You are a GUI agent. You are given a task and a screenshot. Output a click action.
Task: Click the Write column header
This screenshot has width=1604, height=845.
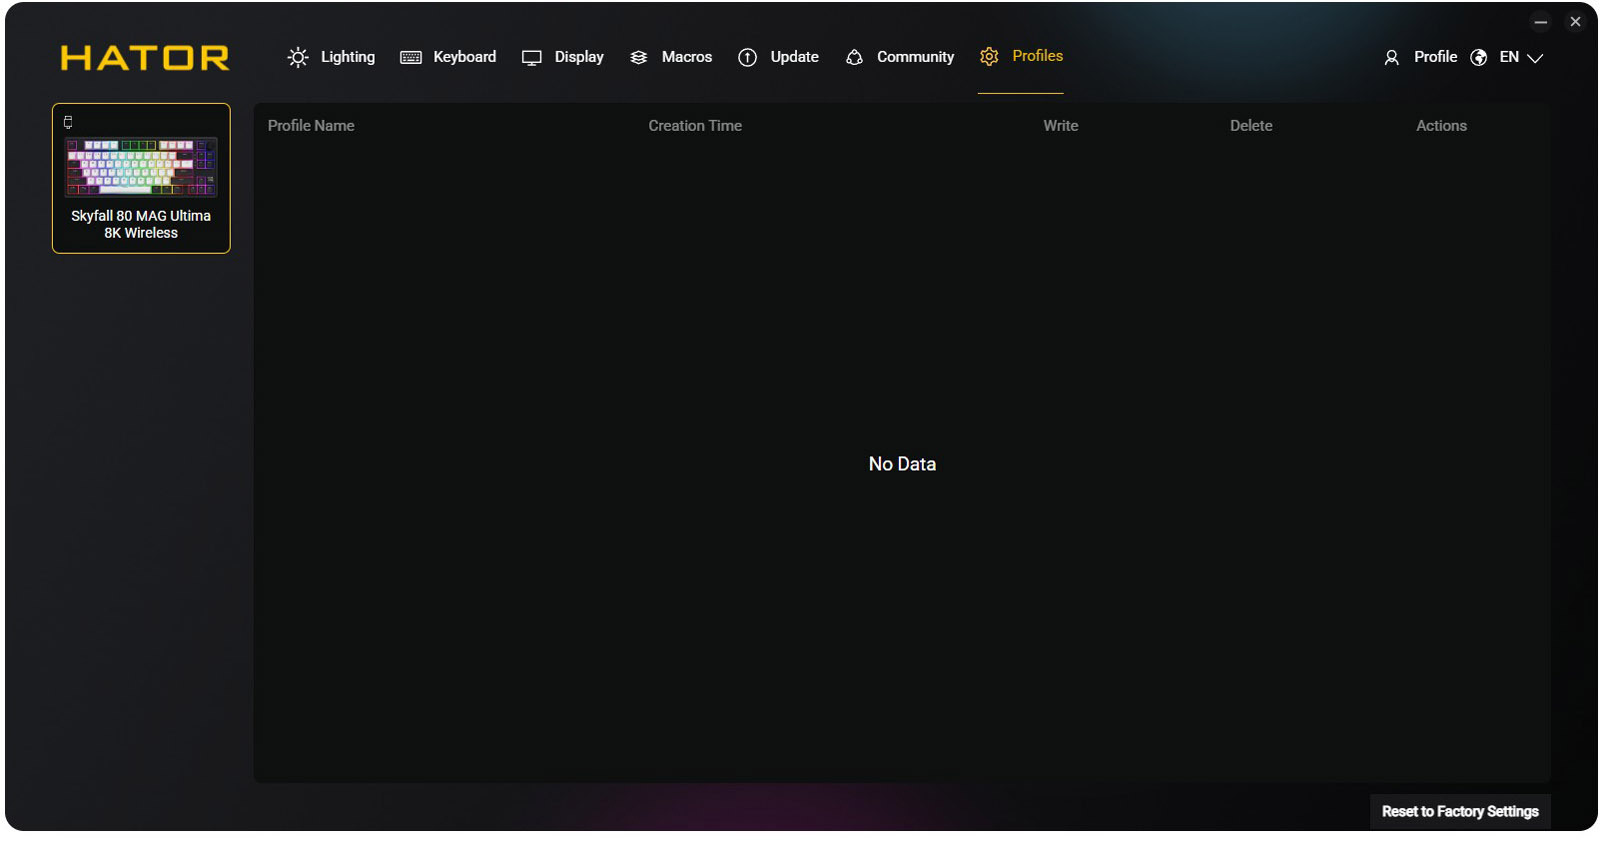pos(1060,126)
